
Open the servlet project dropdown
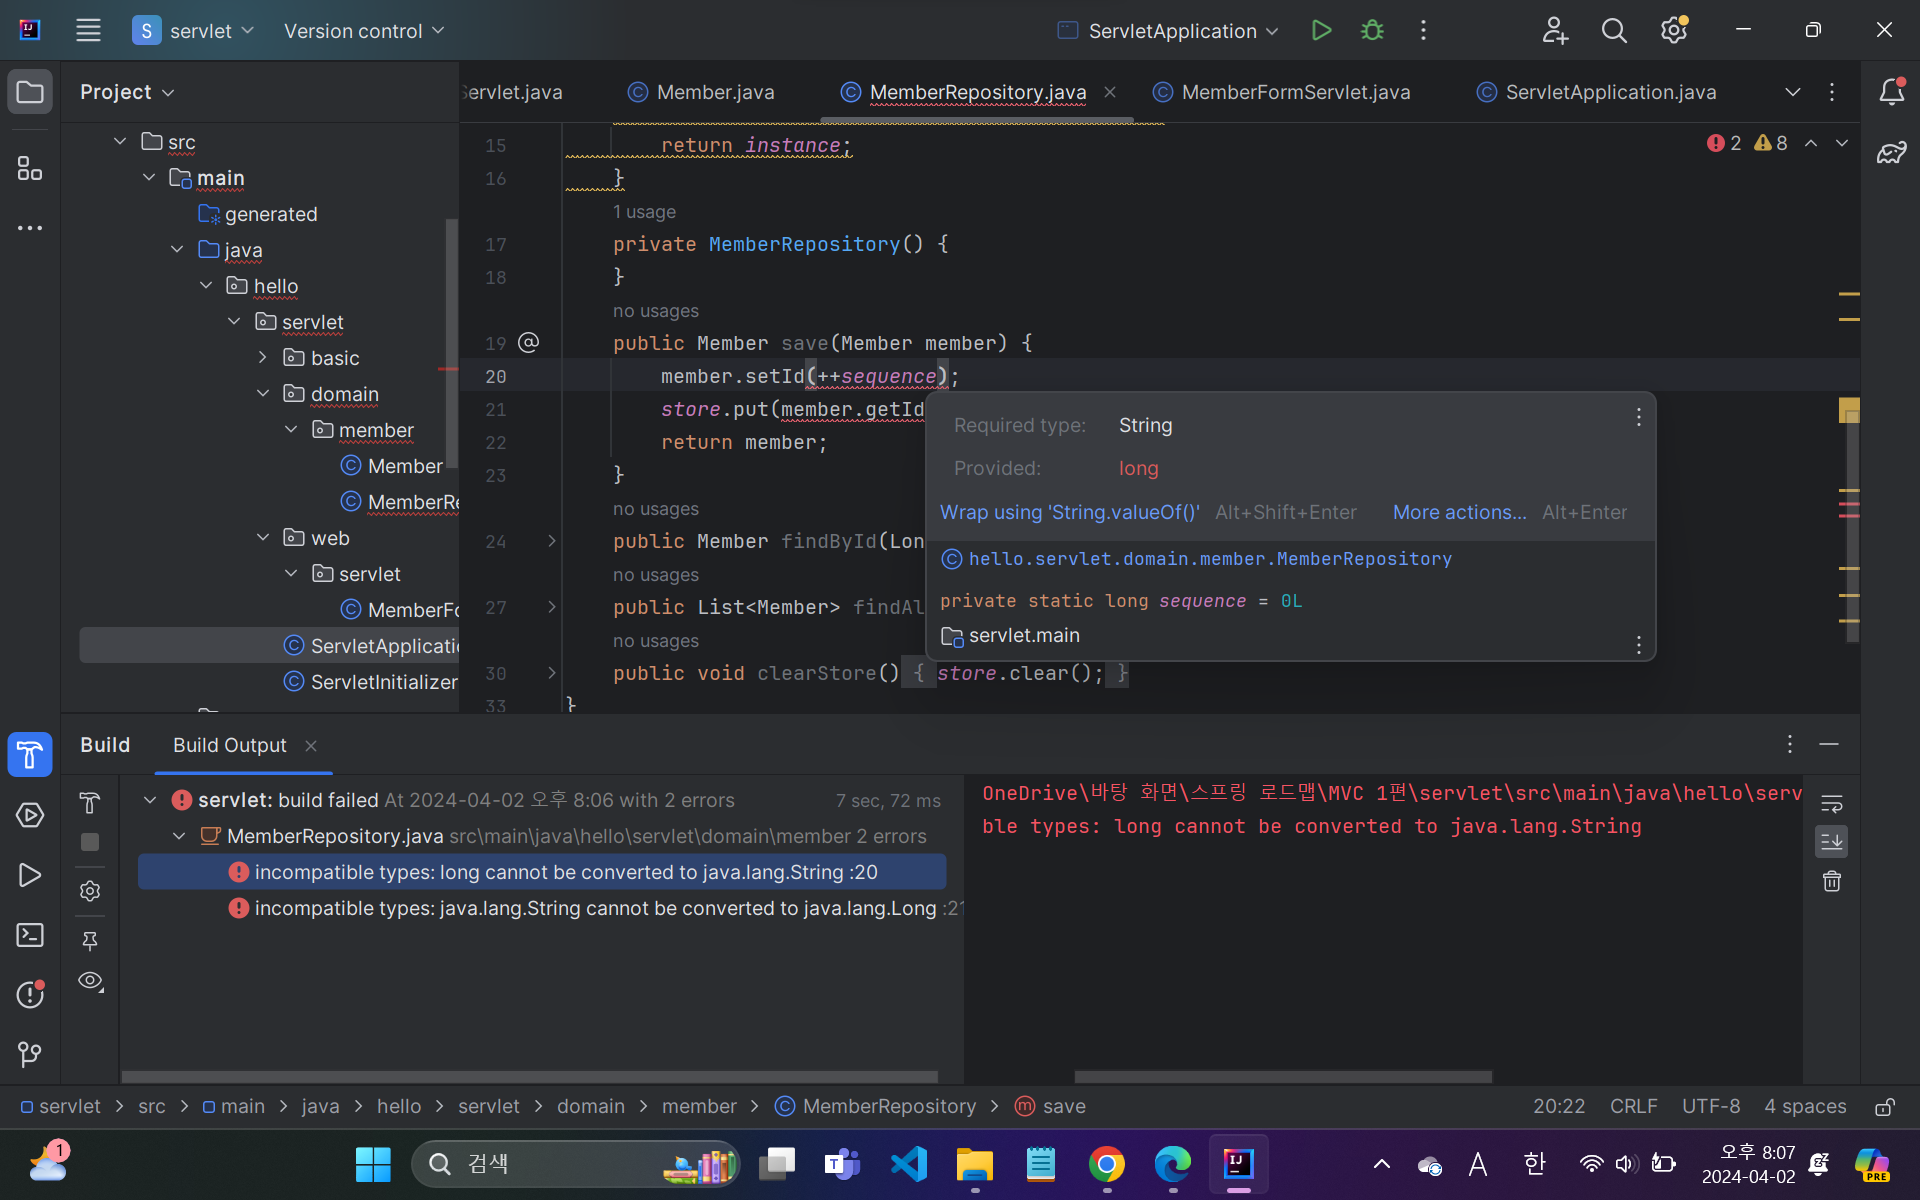[x=195, y=31]
